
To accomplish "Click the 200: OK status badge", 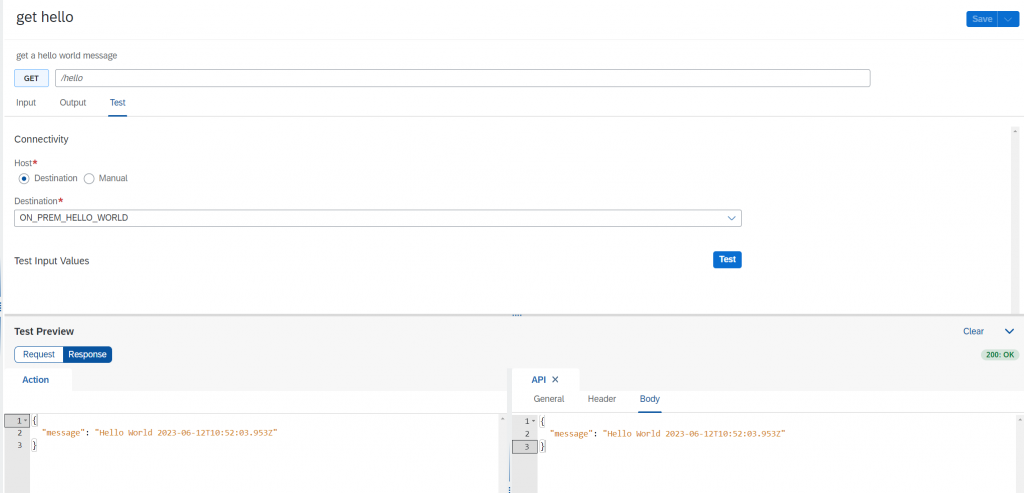I will (x=1000, y=355).
